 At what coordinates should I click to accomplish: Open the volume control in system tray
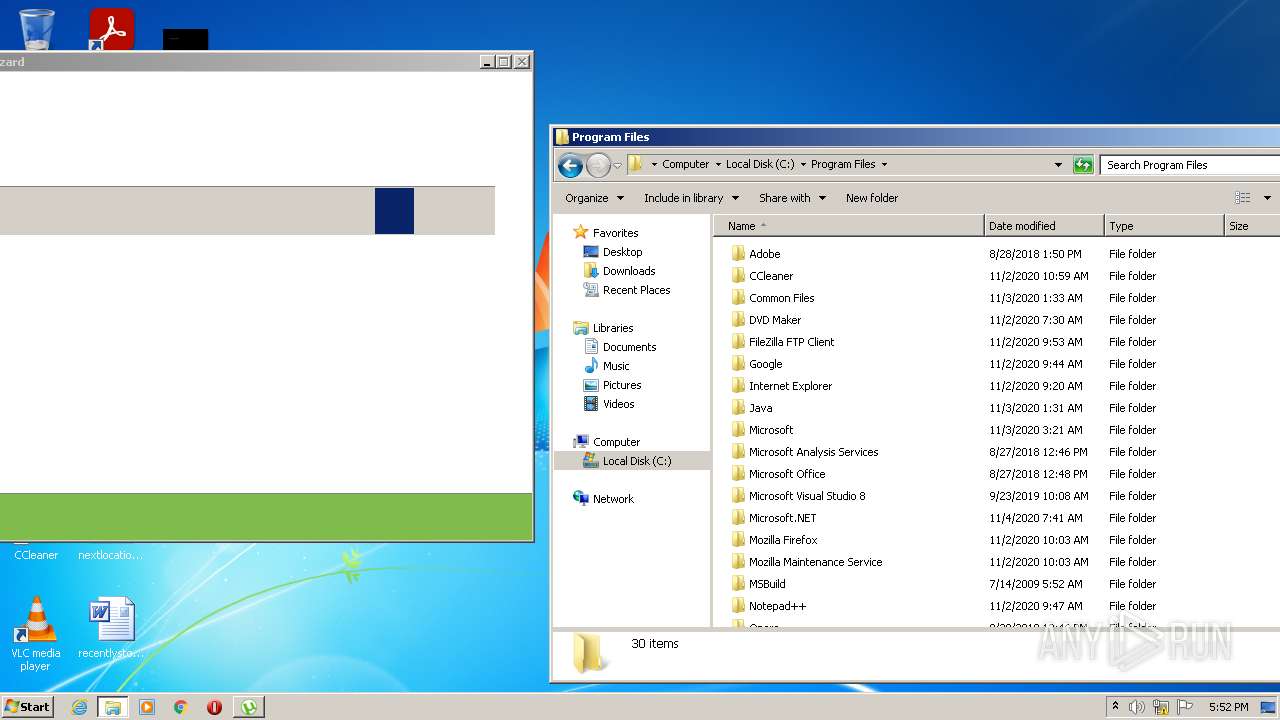coord(1137,707)
